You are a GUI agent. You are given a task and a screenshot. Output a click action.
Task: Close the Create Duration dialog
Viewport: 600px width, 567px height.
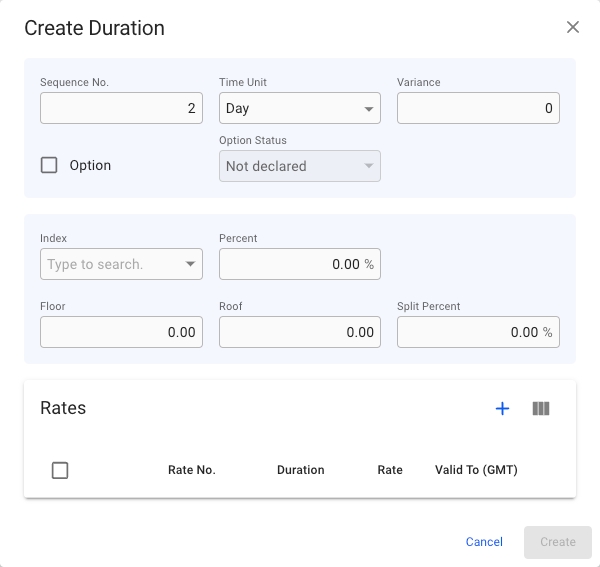(x=573, y=27)
